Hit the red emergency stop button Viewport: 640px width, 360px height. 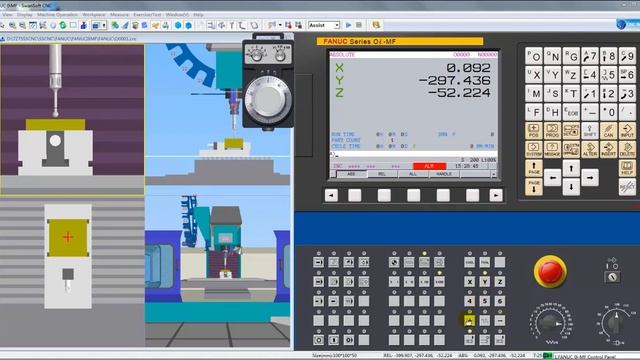coord(550,271)
